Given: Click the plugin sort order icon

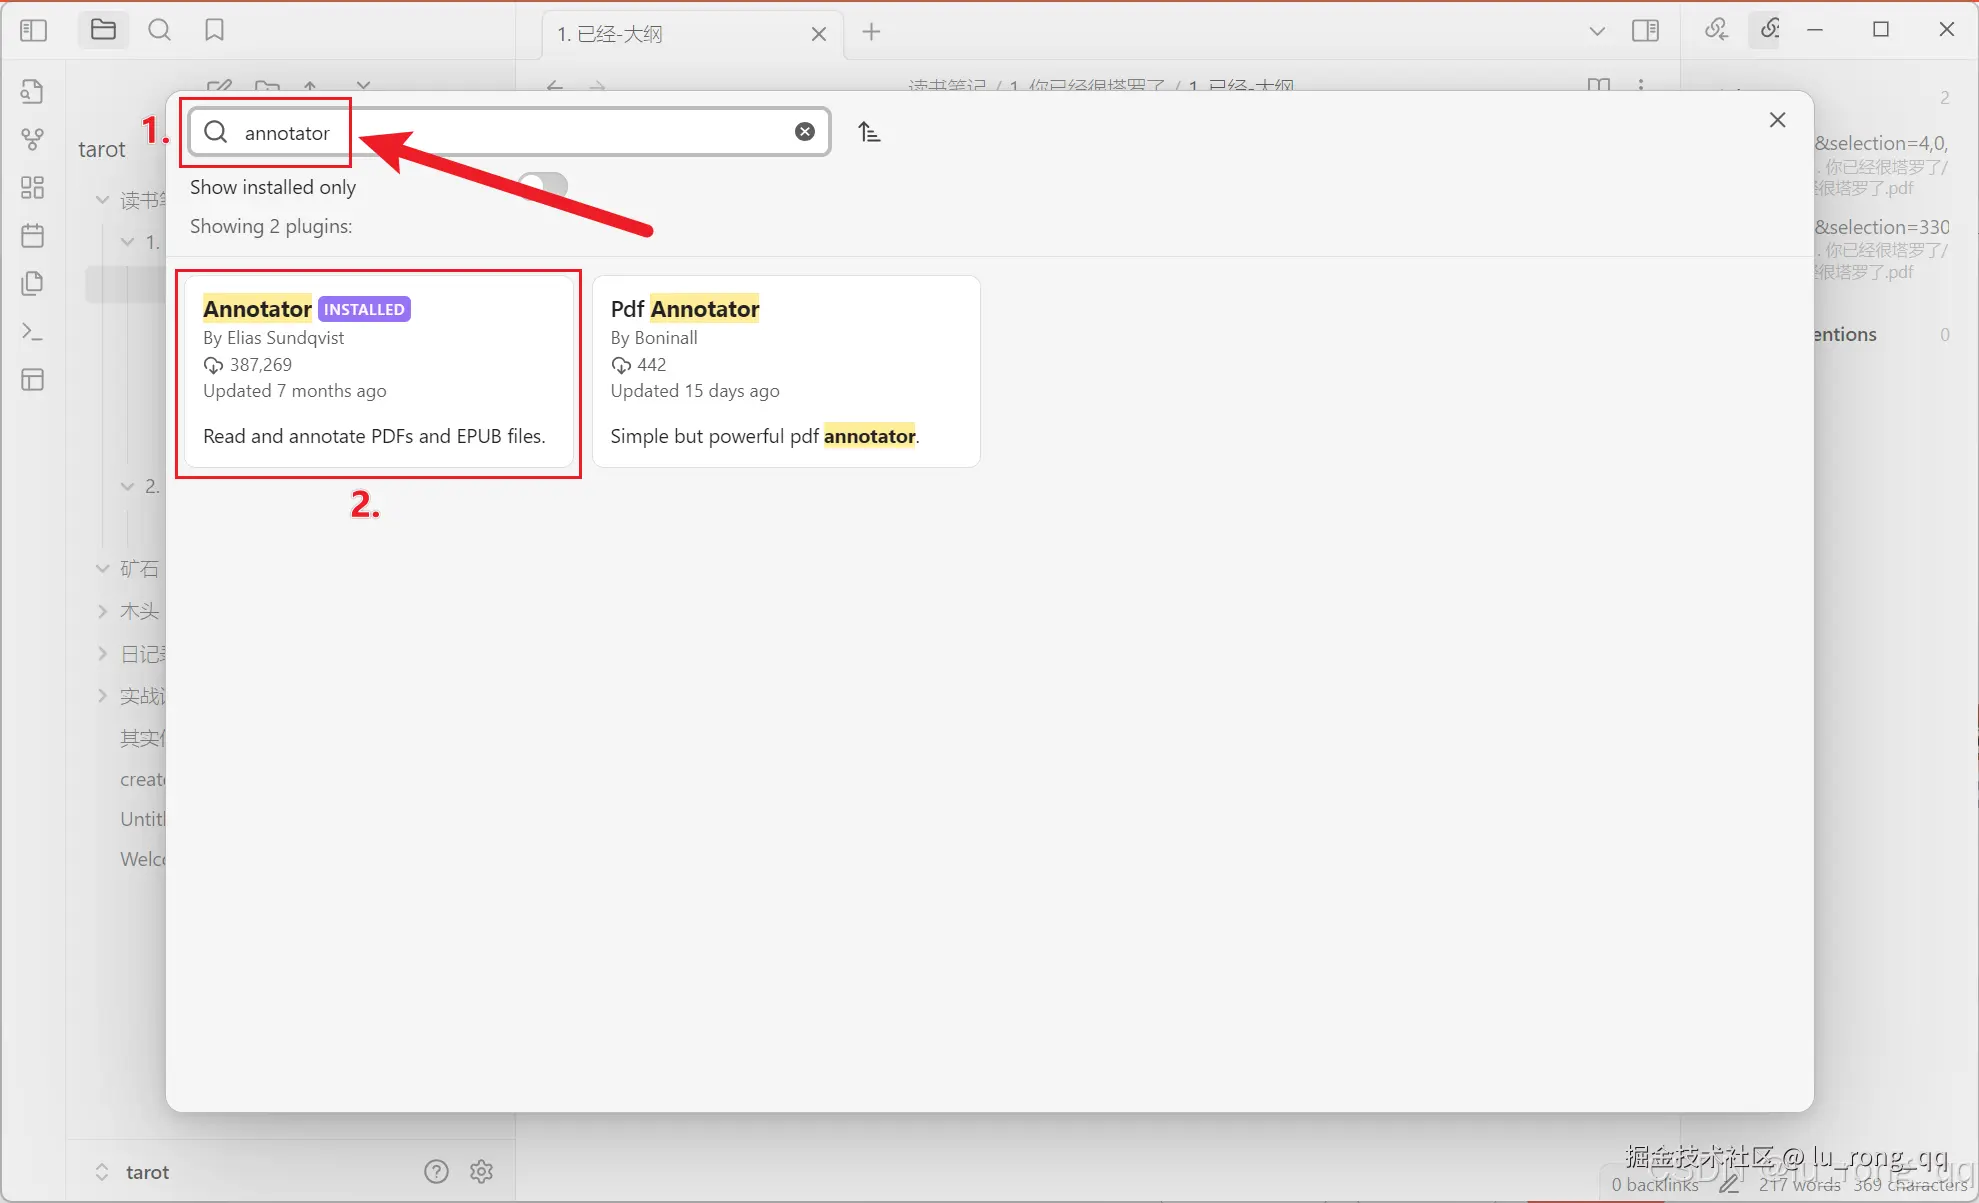Looking at the screenshot, I should click(x=869, y=132).
